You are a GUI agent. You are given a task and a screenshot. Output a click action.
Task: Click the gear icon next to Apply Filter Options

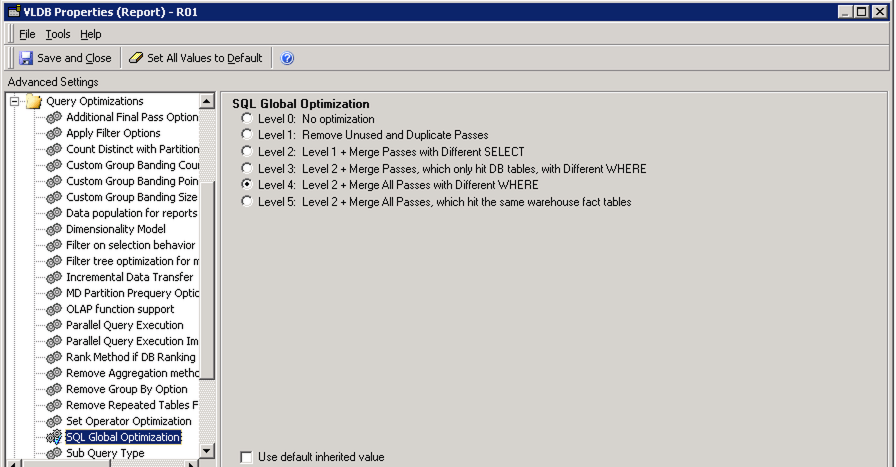coord(54,133)
